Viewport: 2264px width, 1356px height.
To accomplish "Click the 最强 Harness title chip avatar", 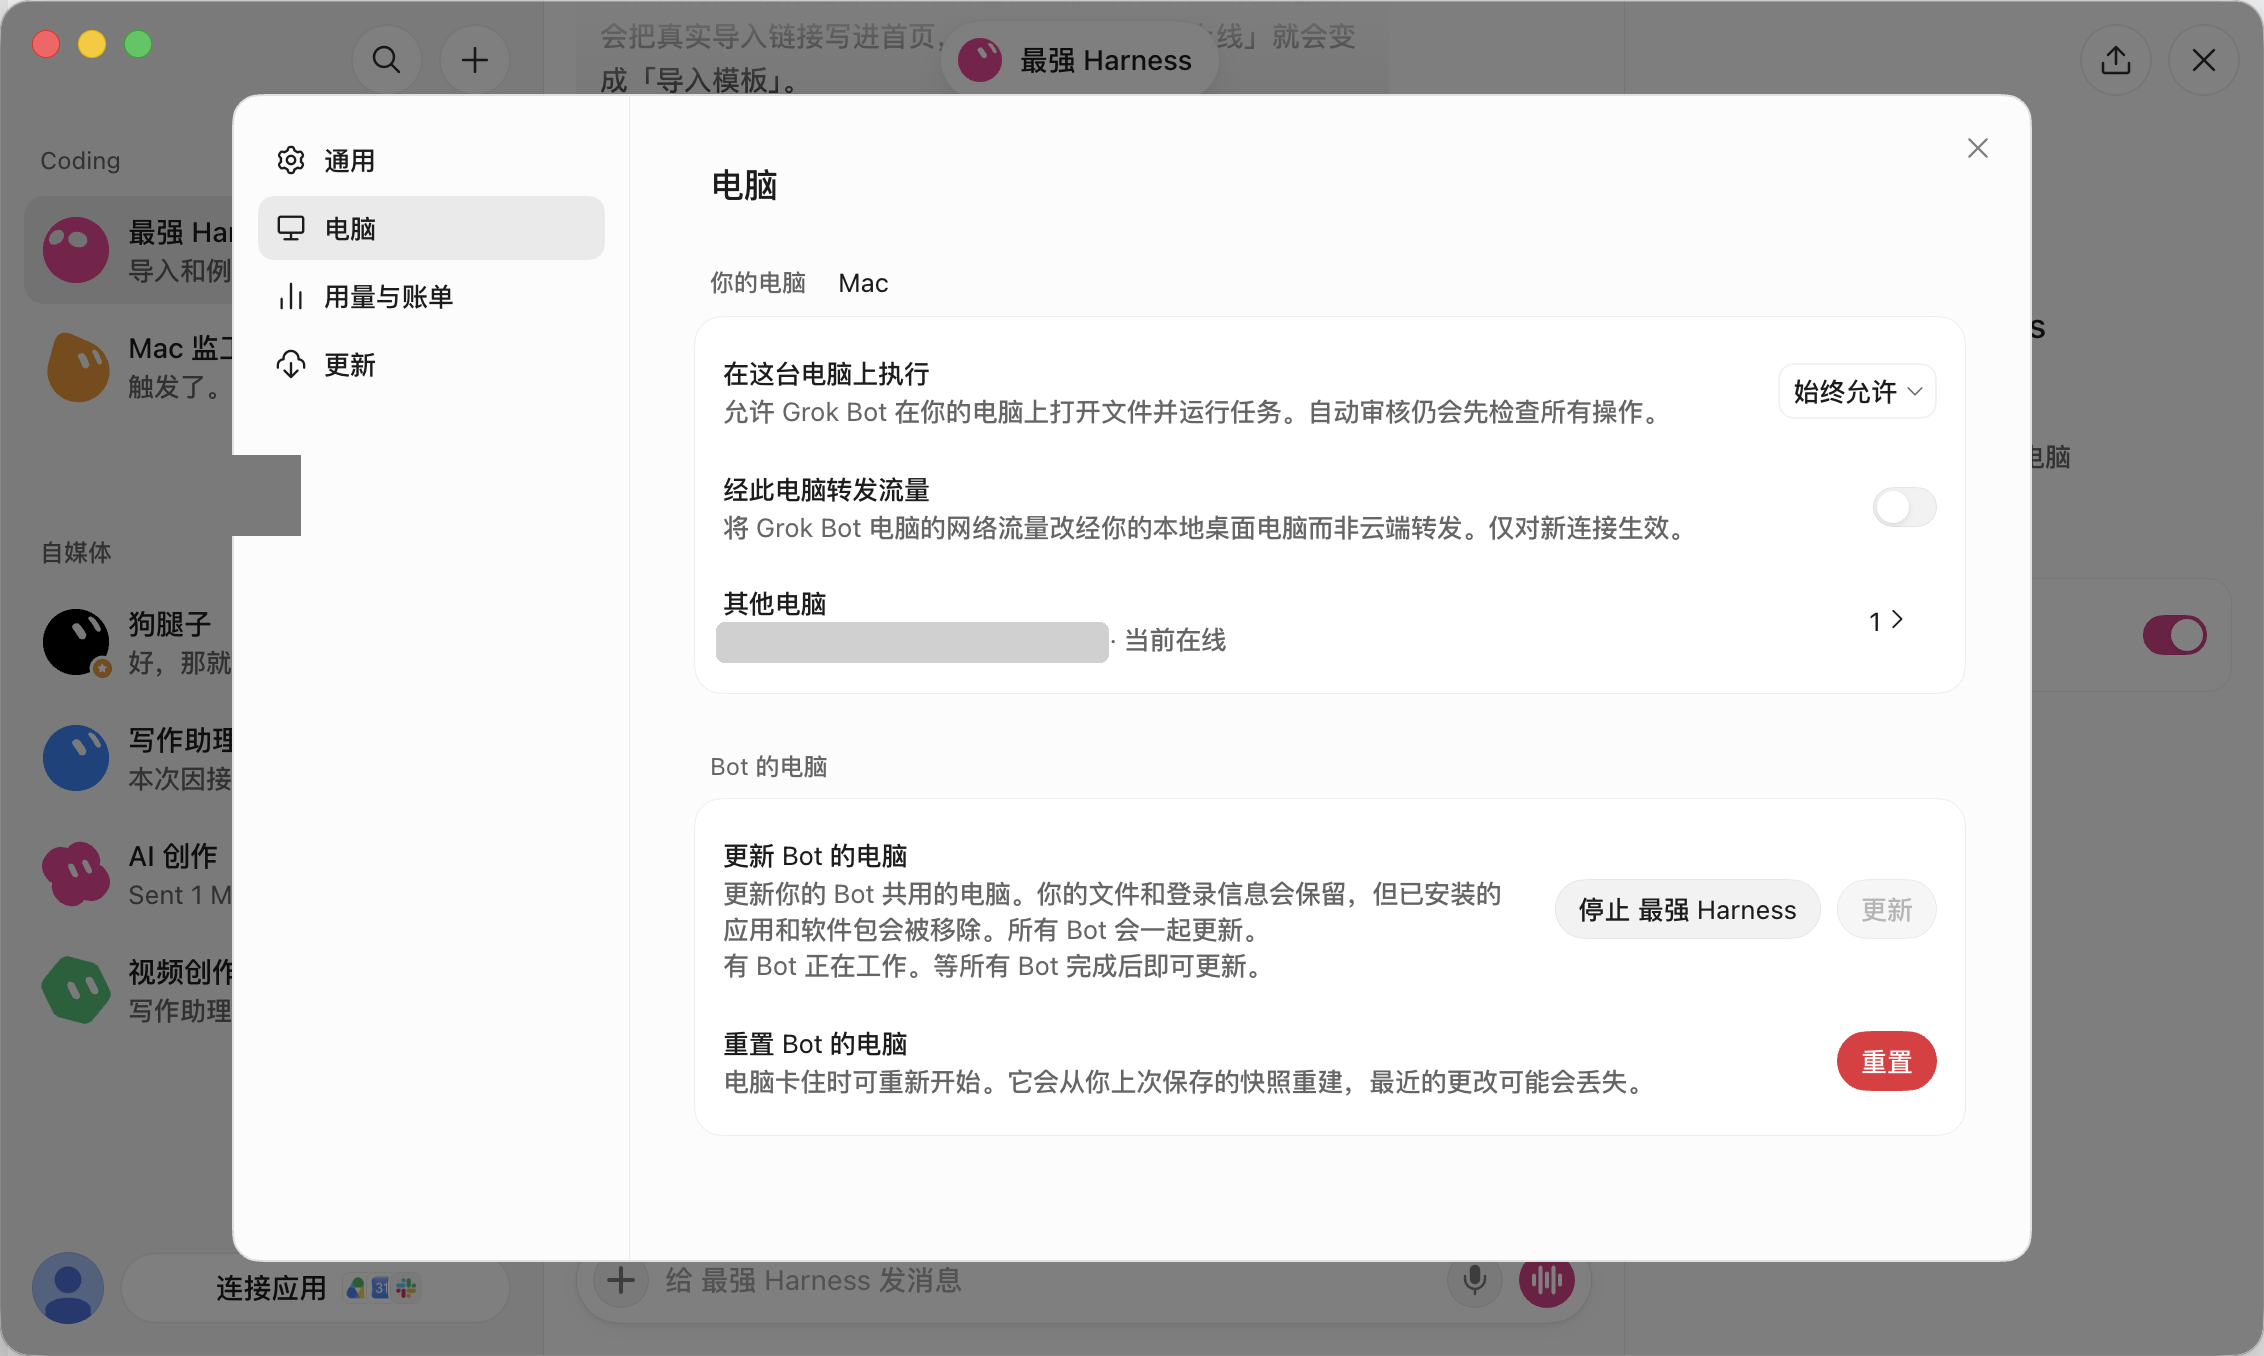I will [980, 60].
